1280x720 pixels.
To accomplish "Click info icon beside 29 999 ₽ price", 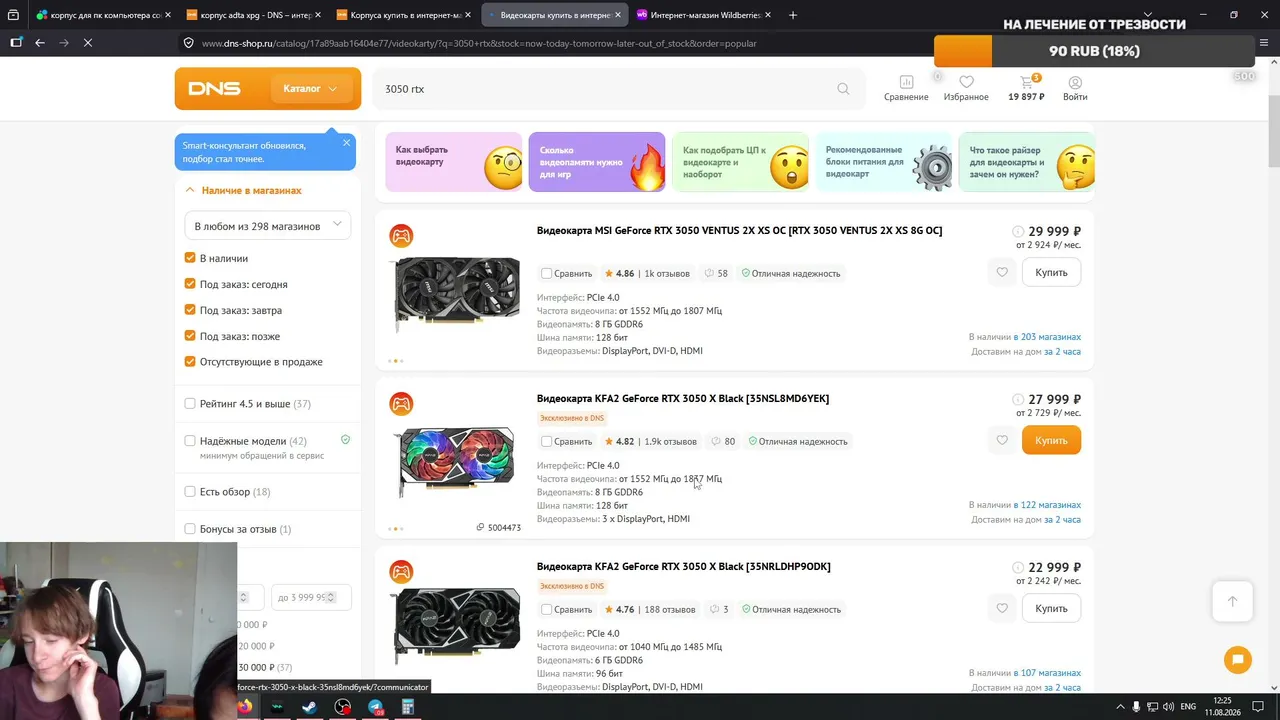I will pos(1018,231).
